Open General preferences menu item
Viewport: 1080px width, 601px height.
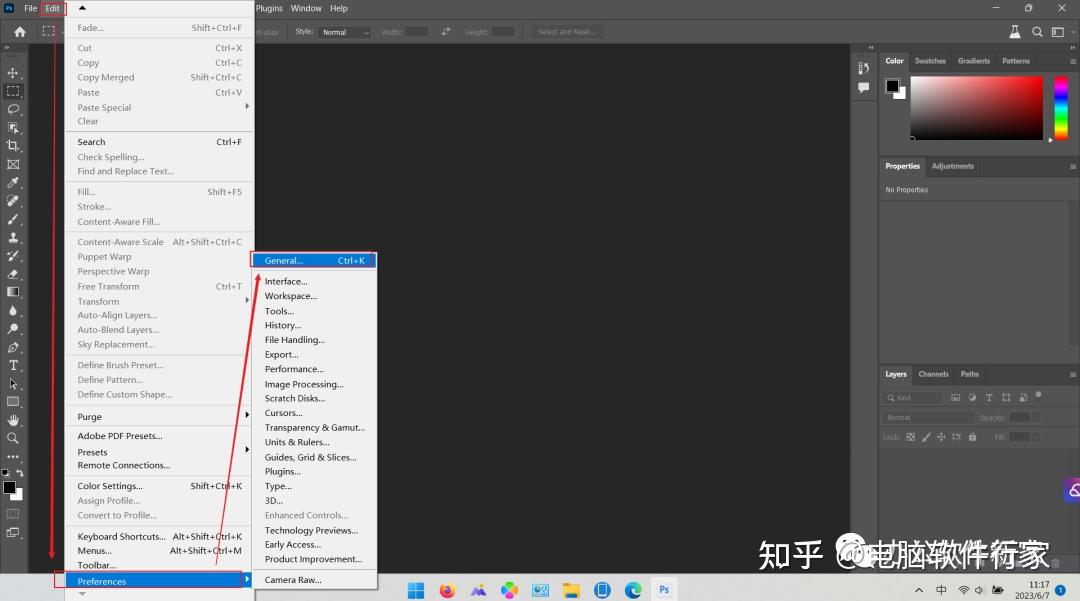[314, 260]
